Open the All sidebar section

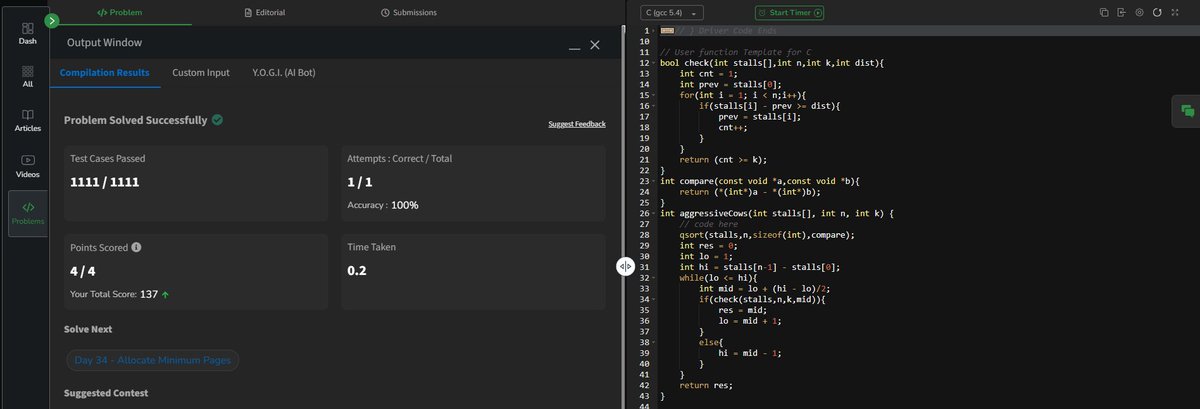pos(27,77)
